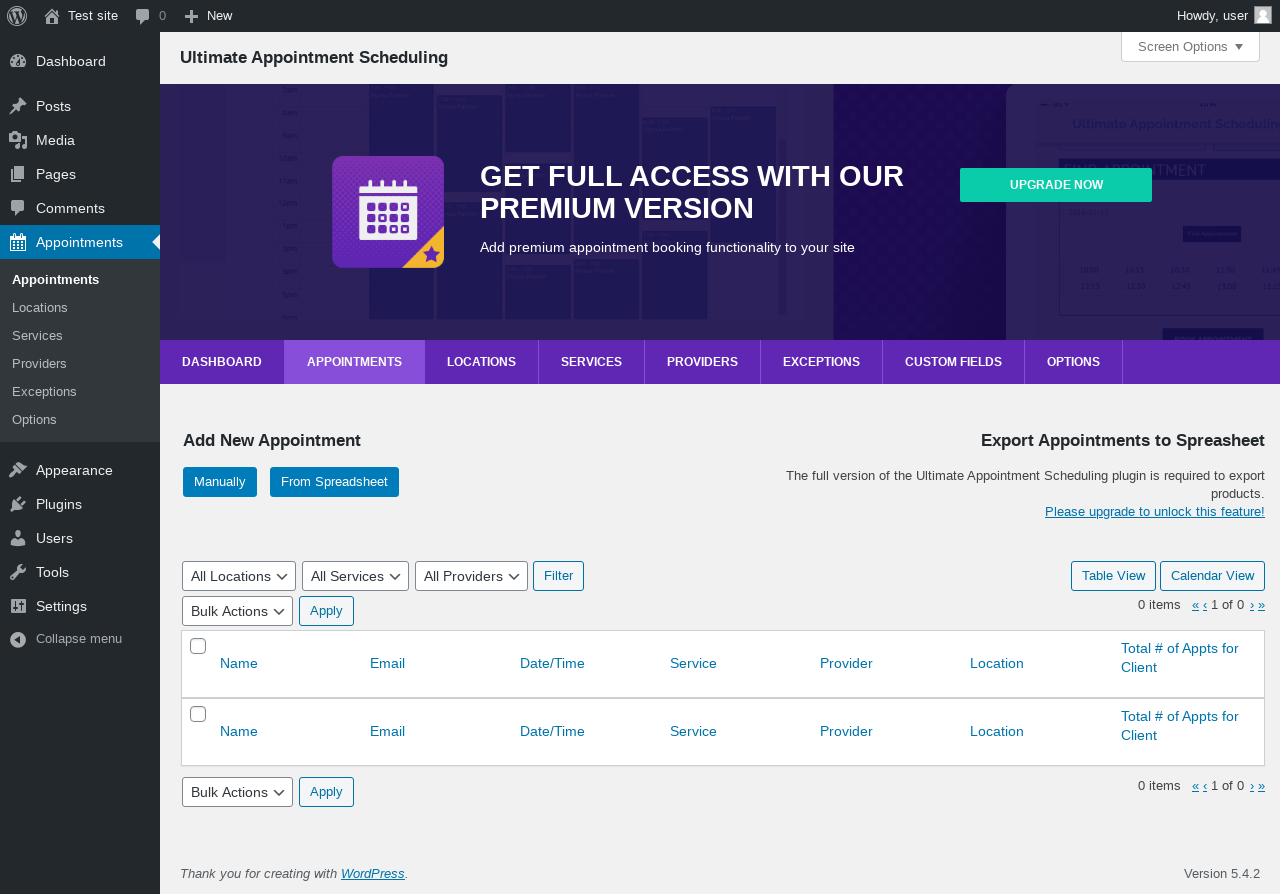This screenshot has height=894, width=1280.
Task: Click the Dashboard gauge icon in sidebar
Action: (18, 61)
